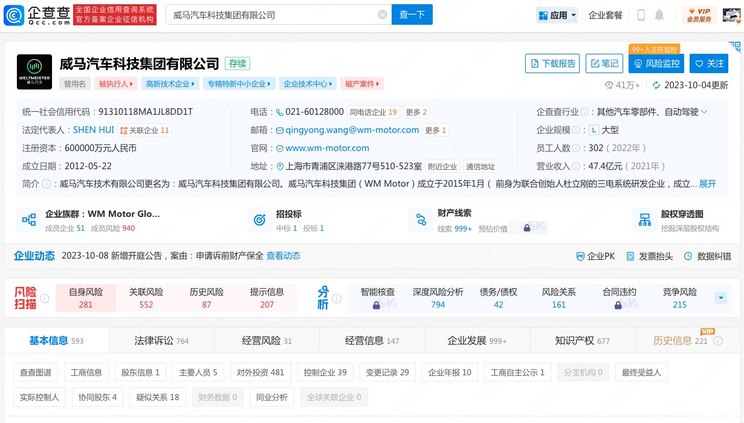Expand the risk analysis row arrow

[x=721, y=298]
